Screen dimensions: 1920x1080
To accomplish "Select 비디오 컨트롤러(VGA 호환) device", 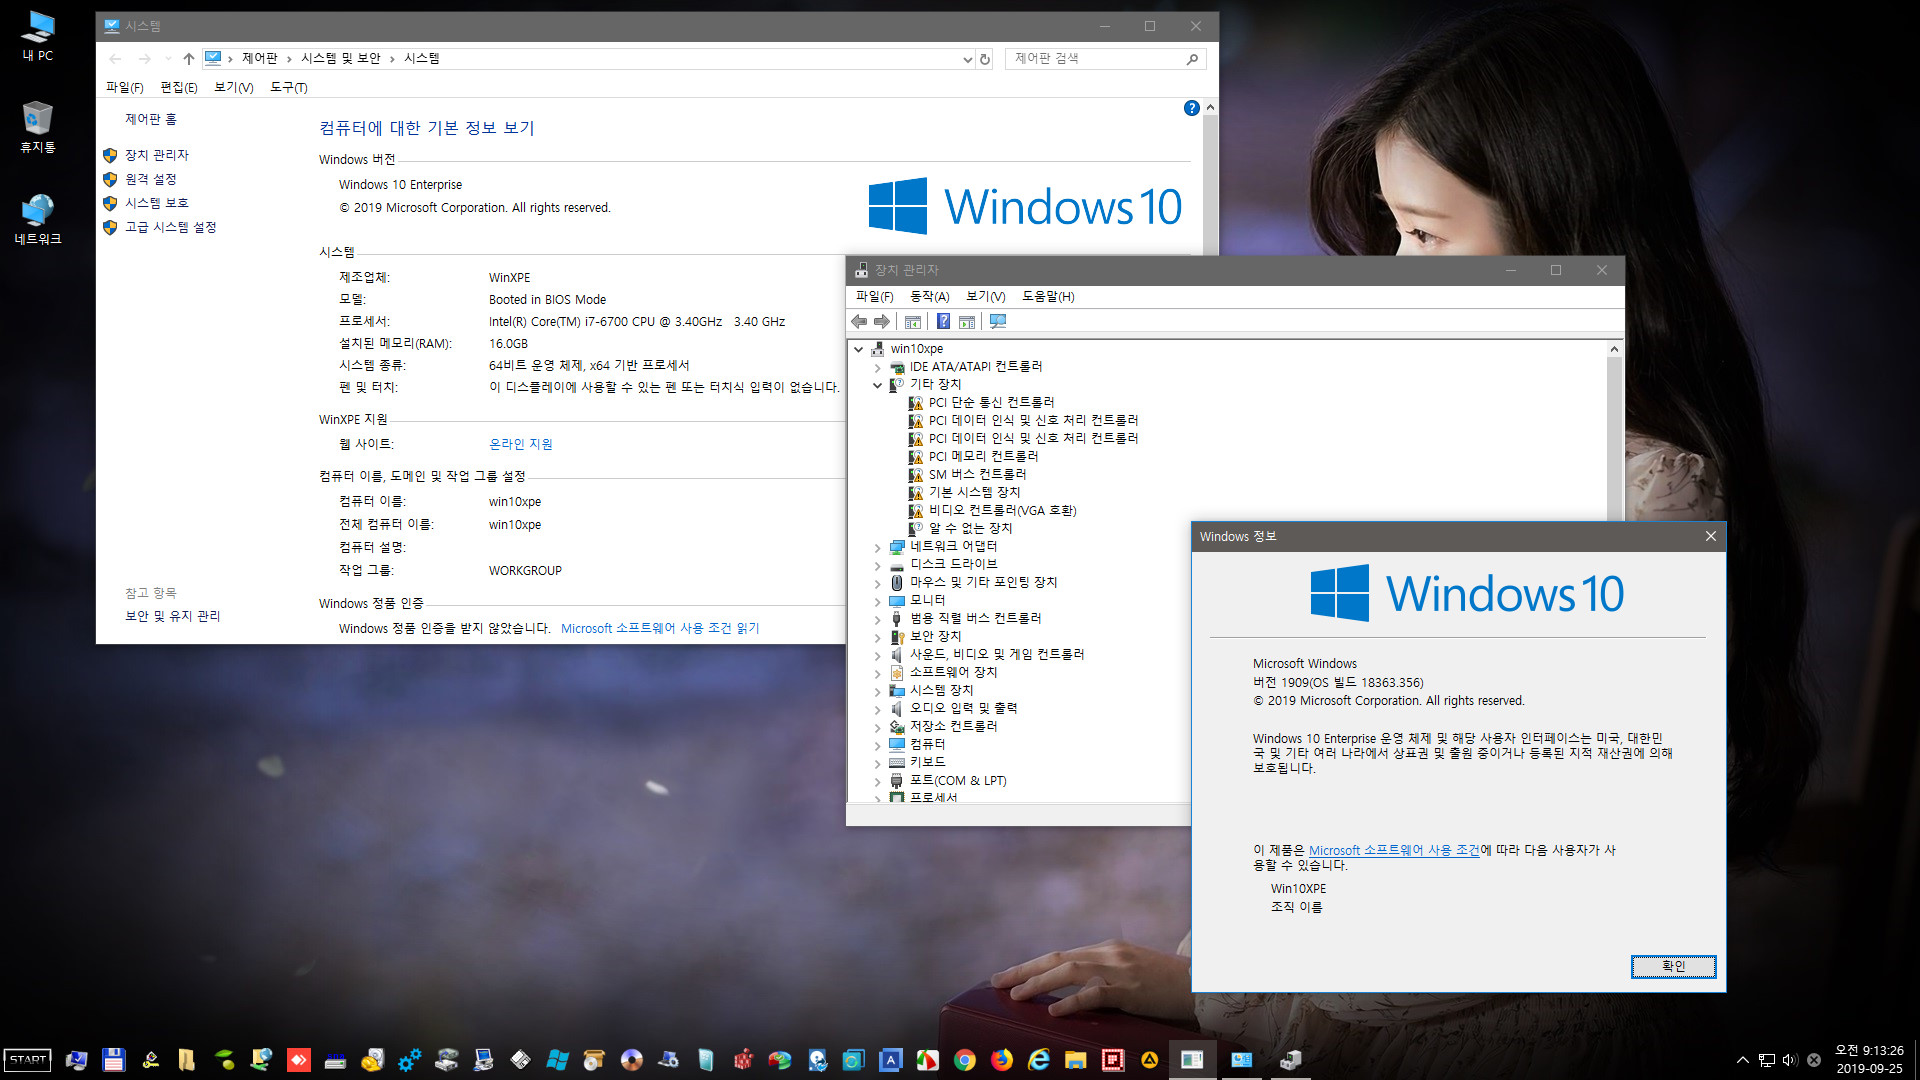I will [x=1002, y=511].
